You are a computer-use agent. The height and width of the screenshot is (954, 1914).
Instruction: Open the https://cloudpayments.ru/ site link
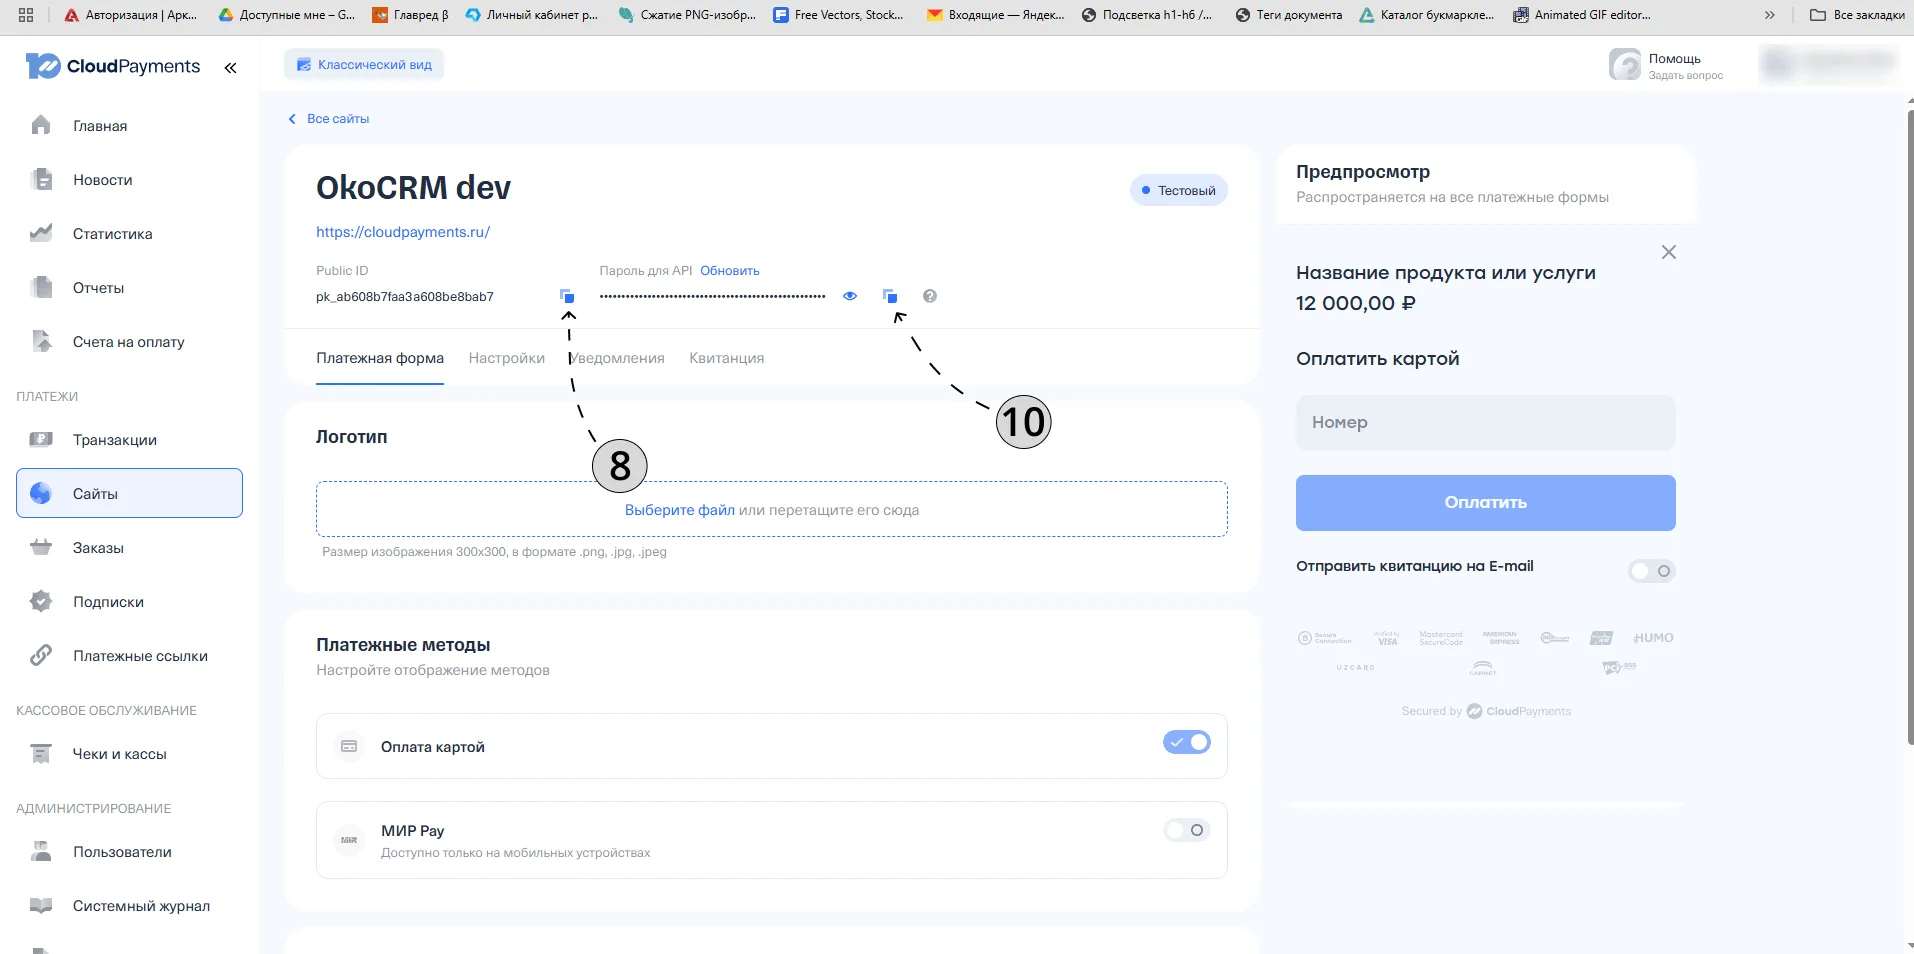(403, 232)
